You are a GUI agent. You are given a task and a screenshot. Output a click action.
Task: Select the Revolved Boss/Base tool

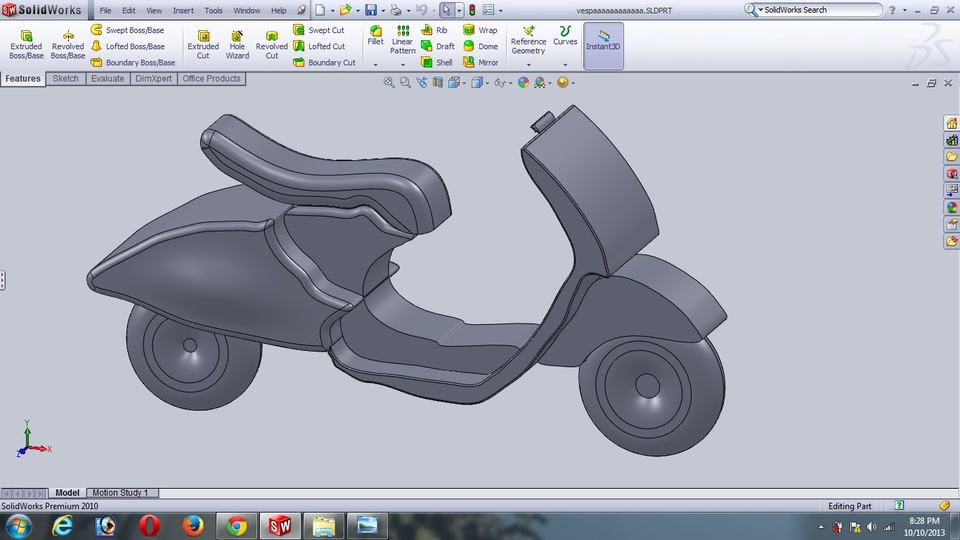pos(67,45)
